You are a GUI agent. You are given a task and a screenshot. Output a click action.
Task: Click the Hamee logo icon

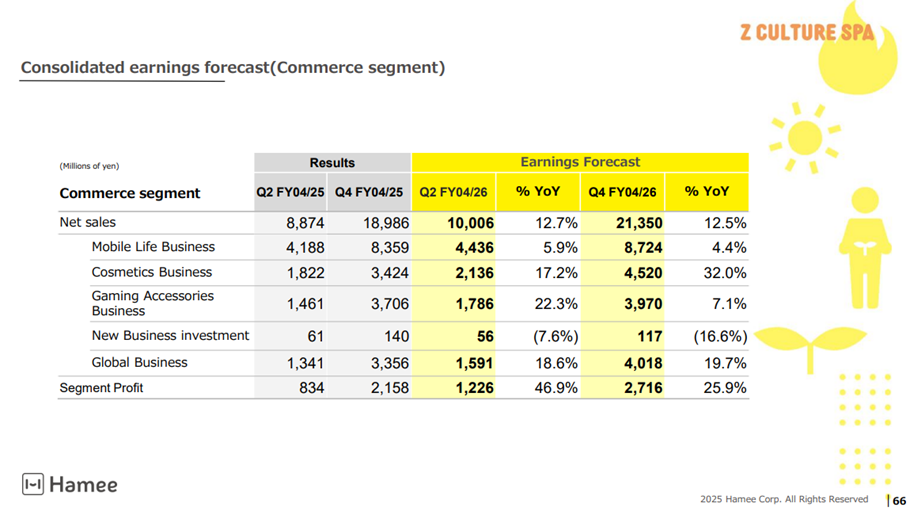[x=32, y=485]
